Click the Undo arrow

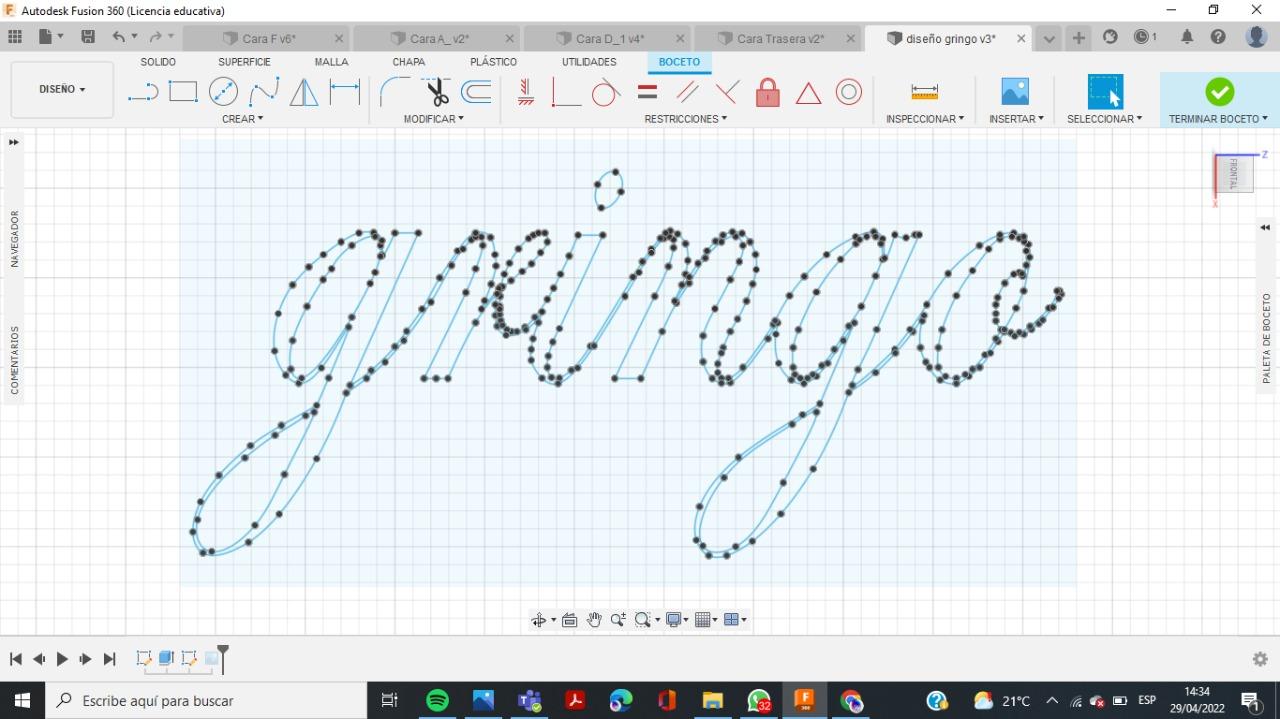pyautogui.click(x=119, y=37)
